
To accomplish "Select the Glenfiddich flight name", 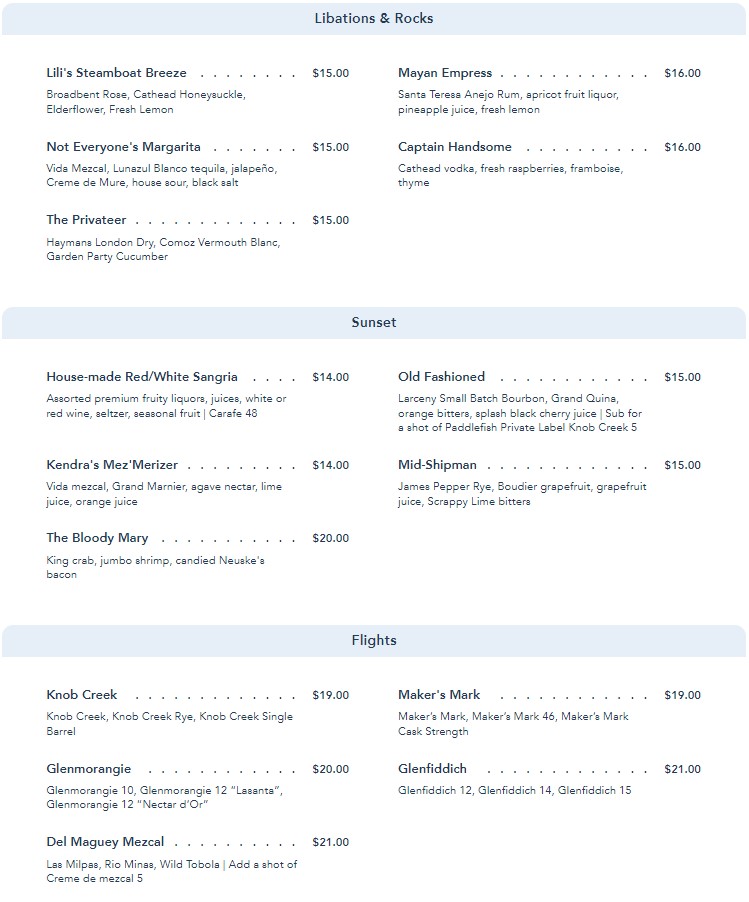I will [432, 769].
